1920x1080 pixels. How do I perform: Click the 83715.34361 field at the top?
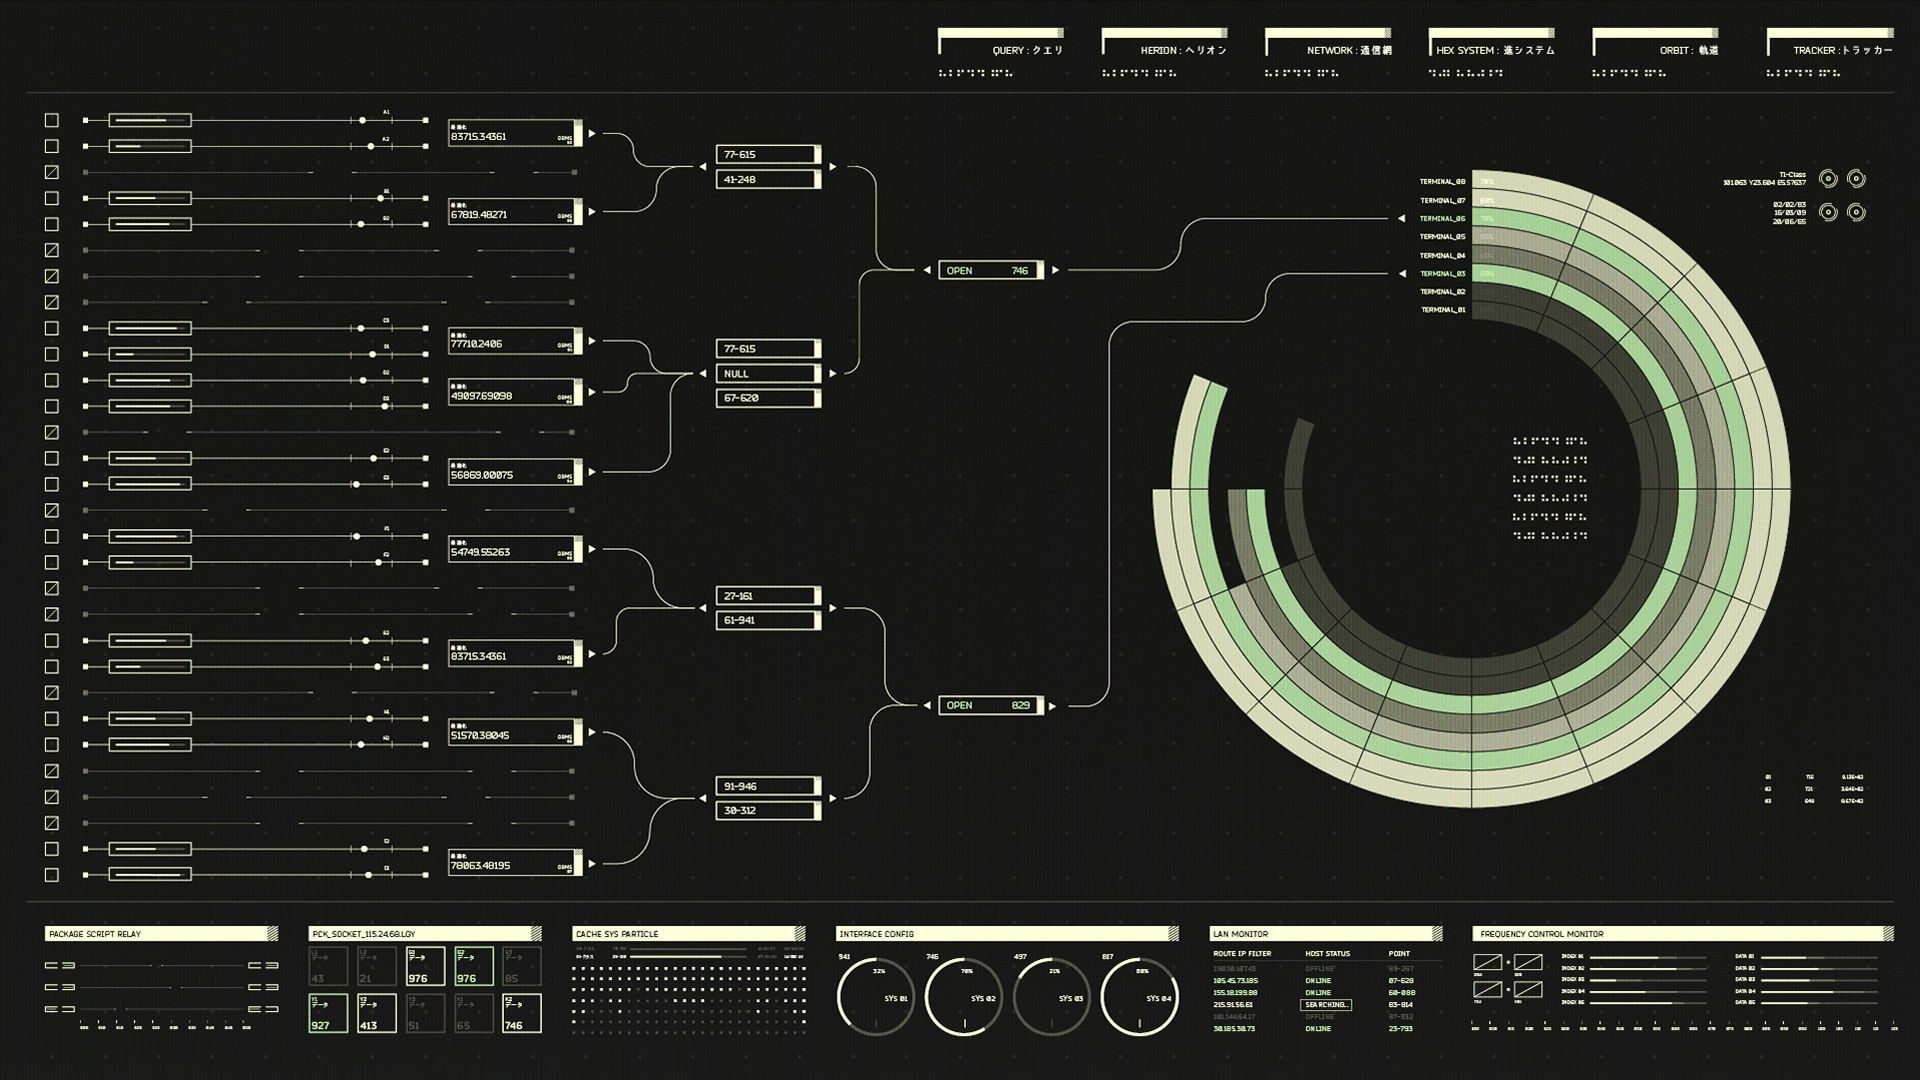[x=515, y=133]
